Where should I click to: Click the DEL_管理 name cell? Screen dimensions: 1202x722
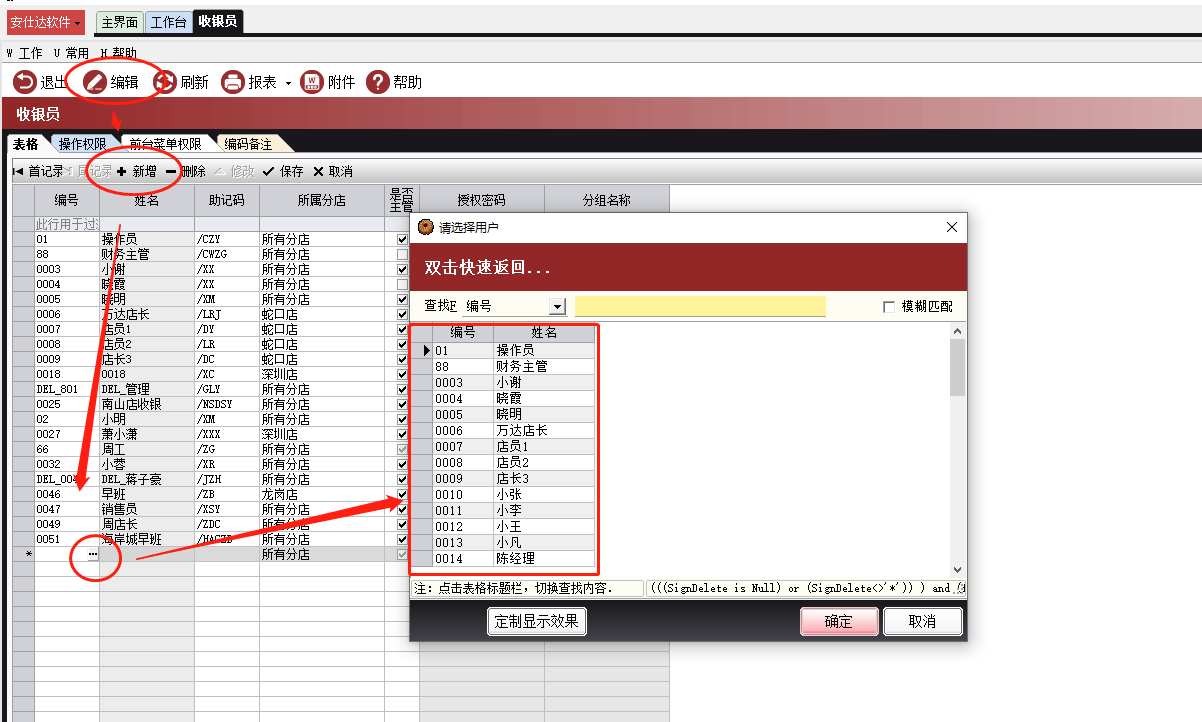[x=147, y=390]
